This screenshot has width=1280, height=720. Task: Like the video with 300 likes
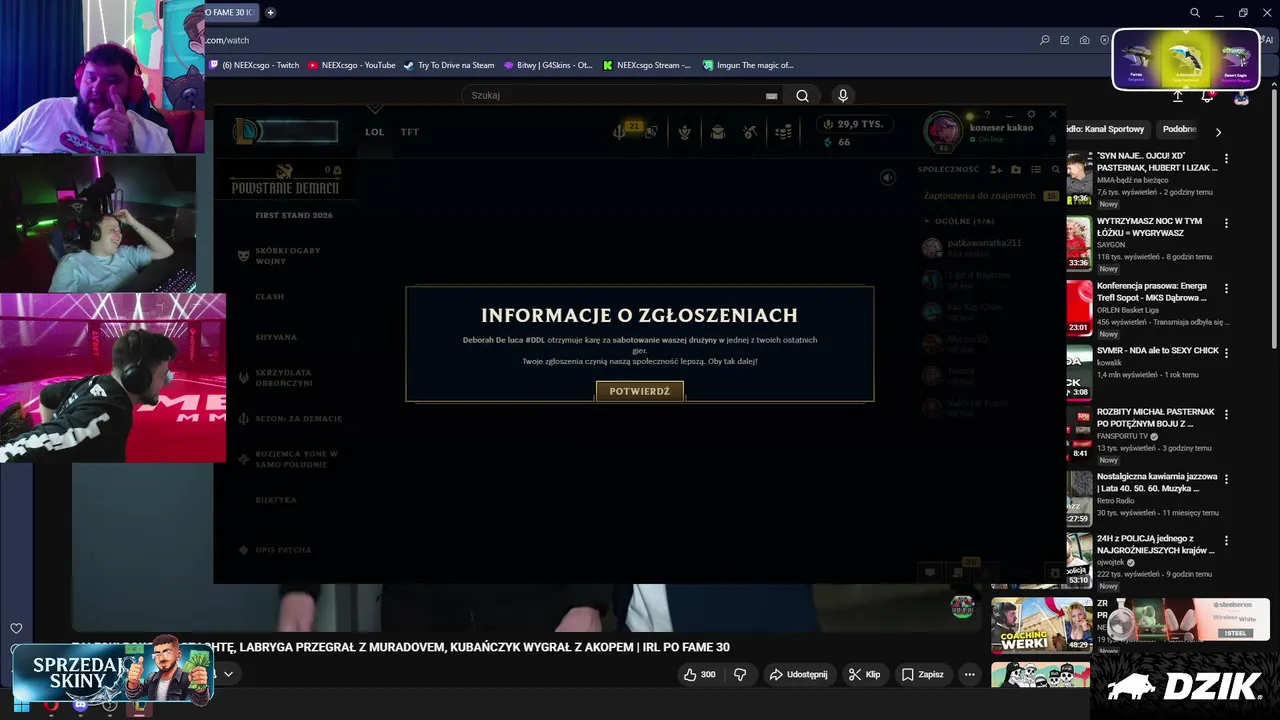(x=699, y=675)
